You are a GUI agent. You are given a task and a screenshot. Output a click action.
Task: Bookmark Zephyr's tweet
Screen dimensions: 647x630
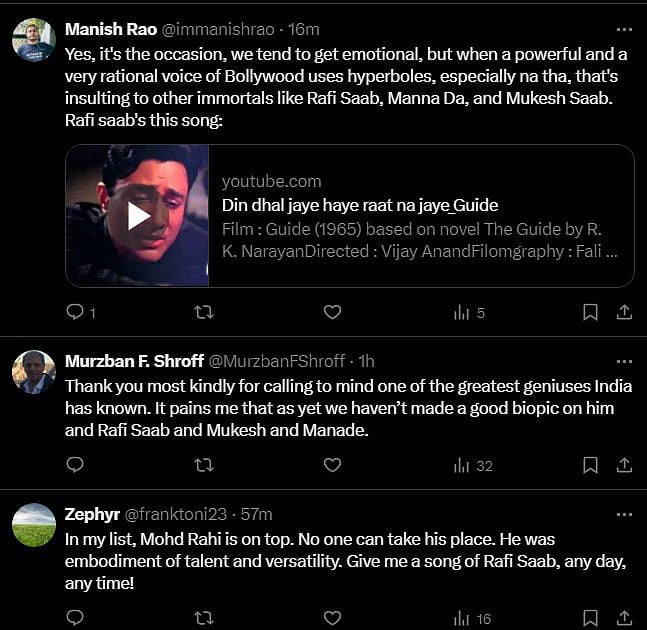pos(590,618)
